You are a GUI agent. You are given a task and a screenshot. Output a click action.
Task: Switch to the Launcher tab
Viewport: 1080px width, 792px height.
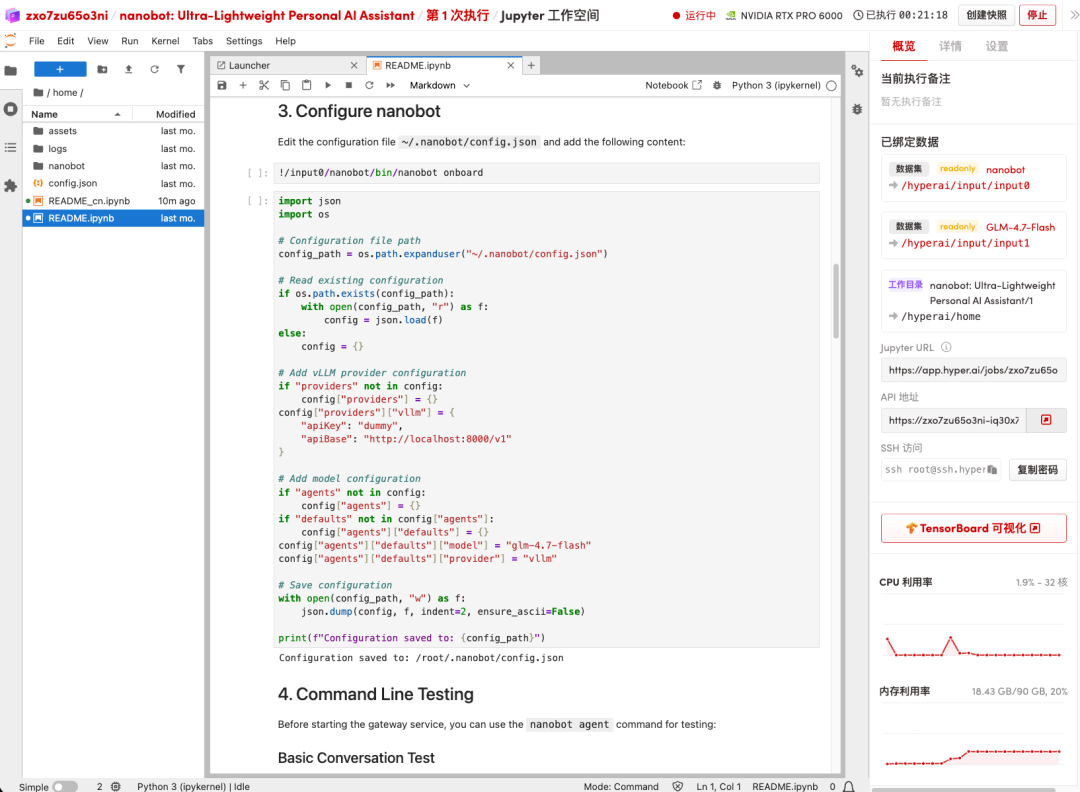[249, 65]
